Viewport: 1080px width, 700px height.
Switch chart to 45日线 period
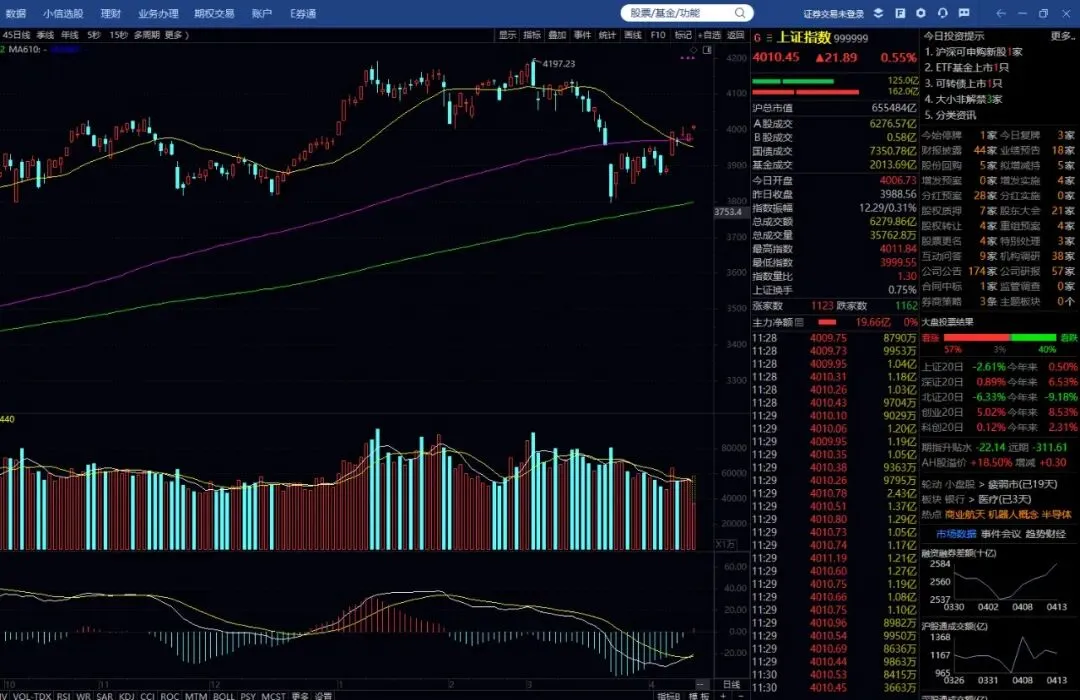[15, 35]
